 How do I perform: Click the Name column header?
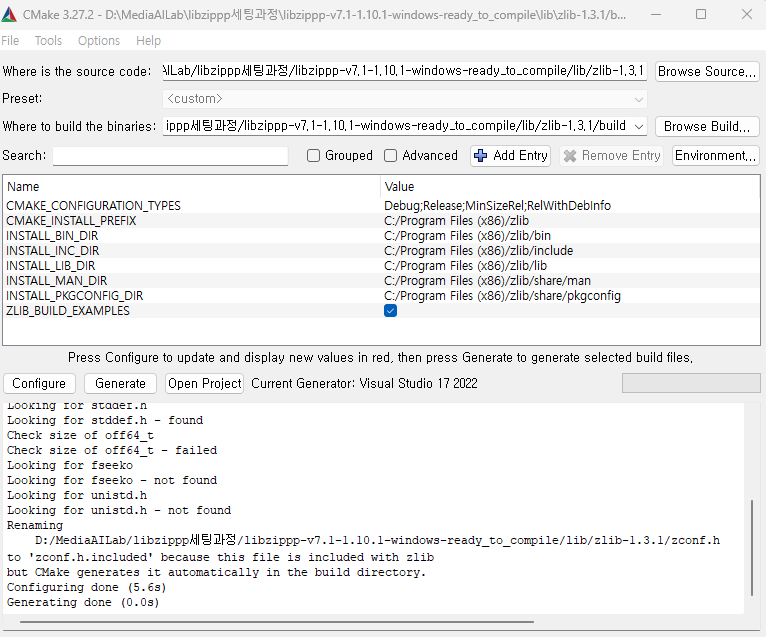pos(23,187)
